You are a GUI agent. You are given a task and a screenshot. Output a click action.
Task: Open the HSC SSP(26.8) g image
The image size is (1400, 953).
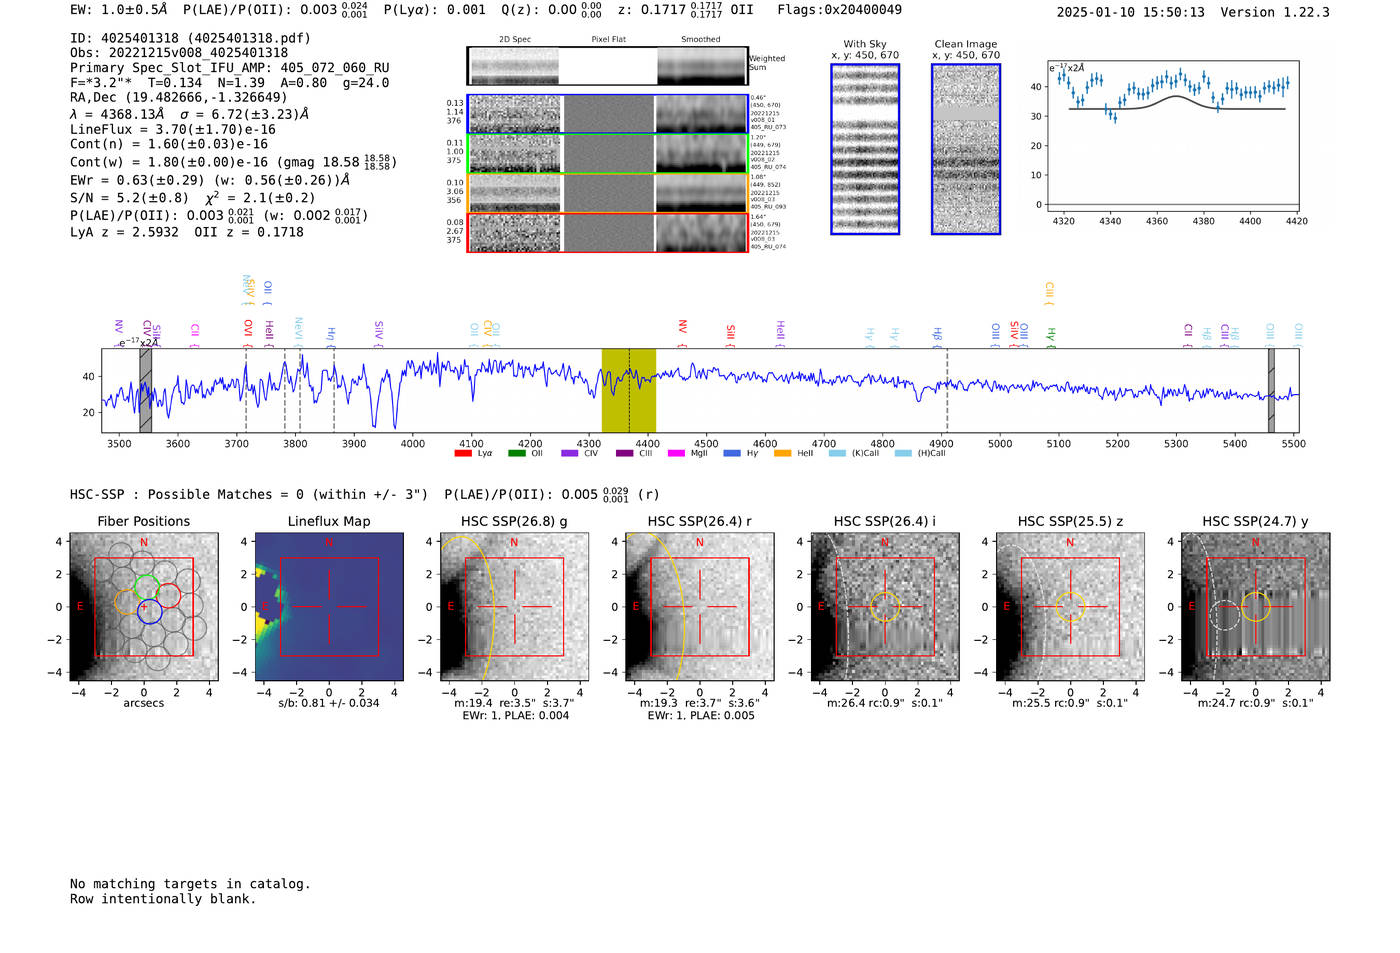coord(514,607)
